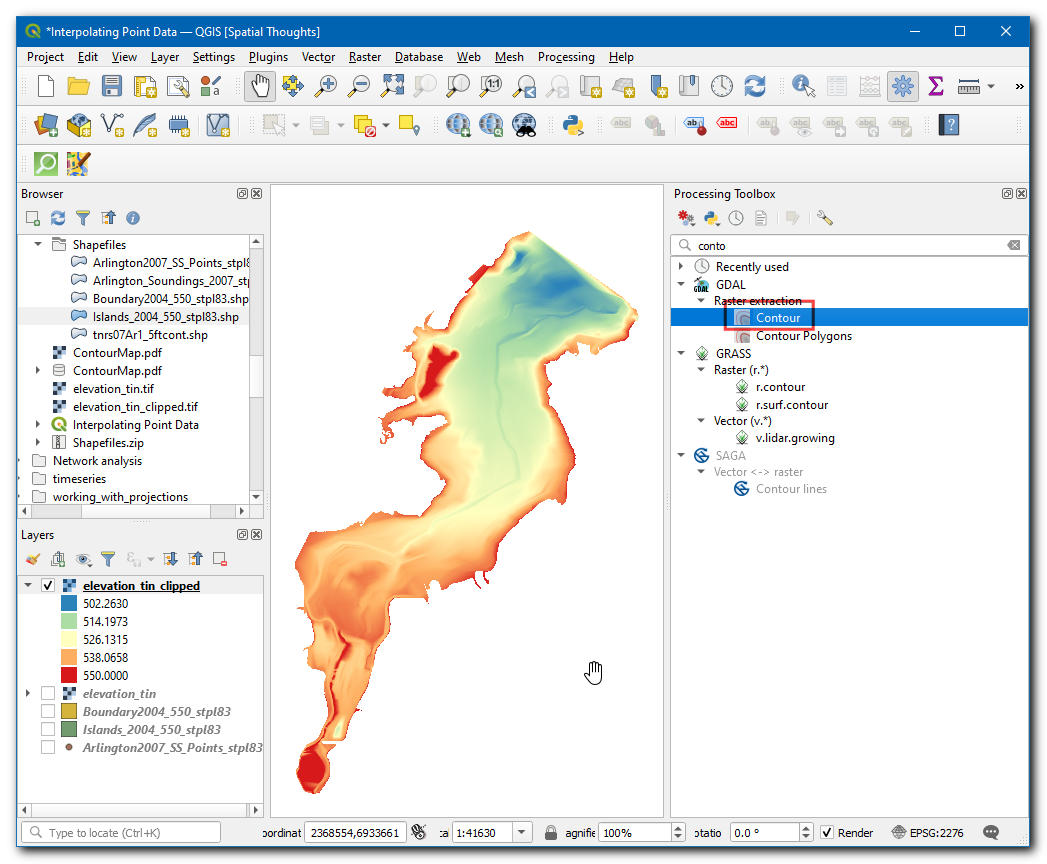Open Processing Toolbox options wrench icon
1047x864 pixels.
pos(825,218)
